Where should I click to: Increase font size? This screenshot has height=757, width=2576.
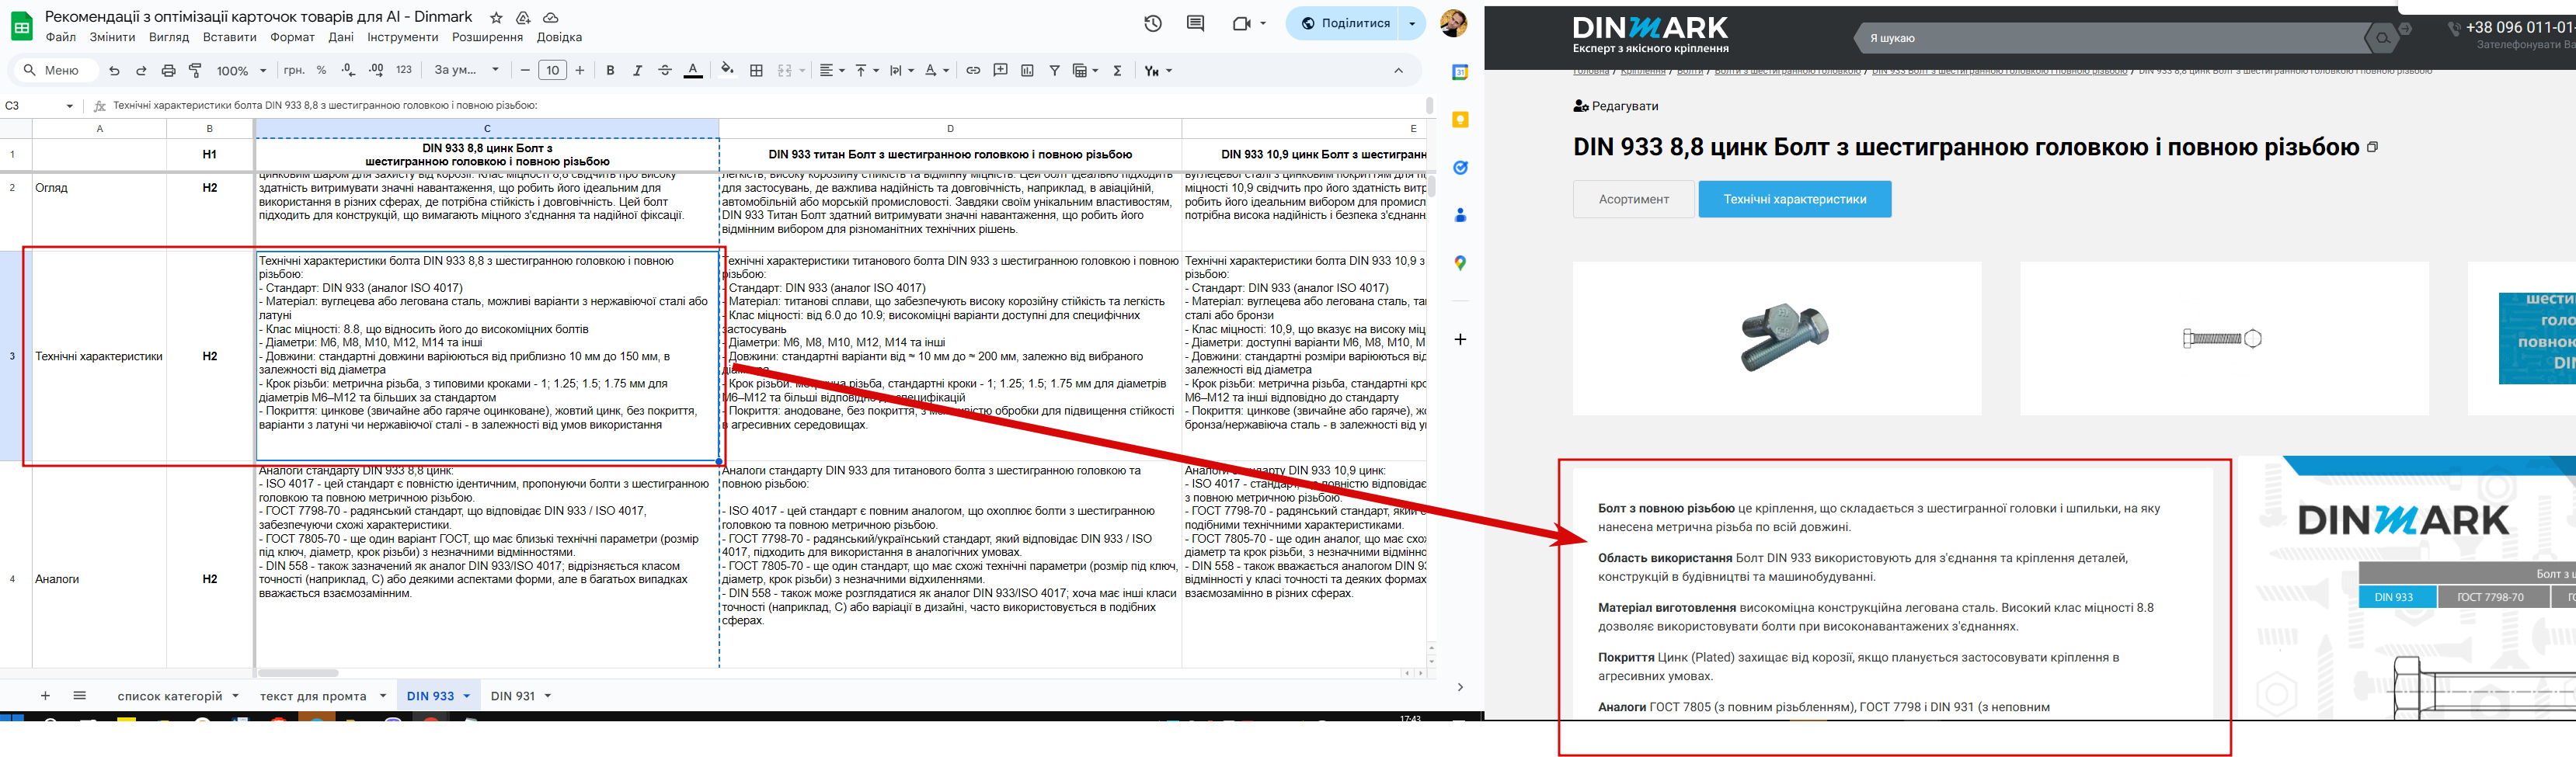[x=580, y=71]
